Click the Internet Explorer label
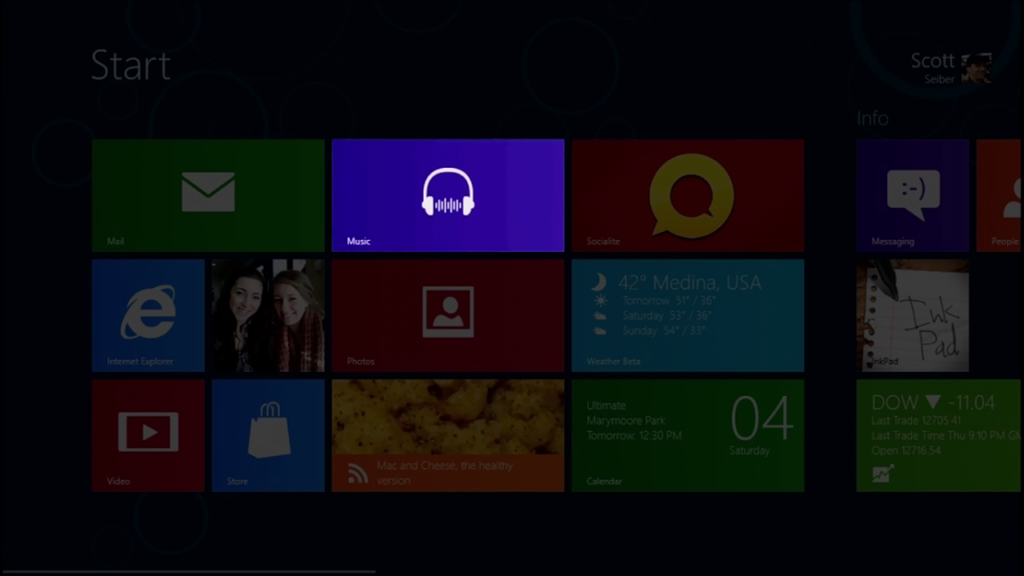Image resolution: width=1024 pixels, height=576 pixels. tap(140, 361)
